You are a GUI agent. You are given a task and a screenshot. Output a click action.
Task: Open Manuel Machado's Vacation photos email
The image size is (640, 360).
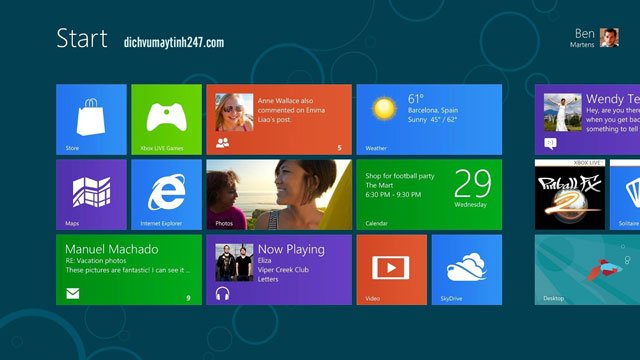[x=129, y=269]
